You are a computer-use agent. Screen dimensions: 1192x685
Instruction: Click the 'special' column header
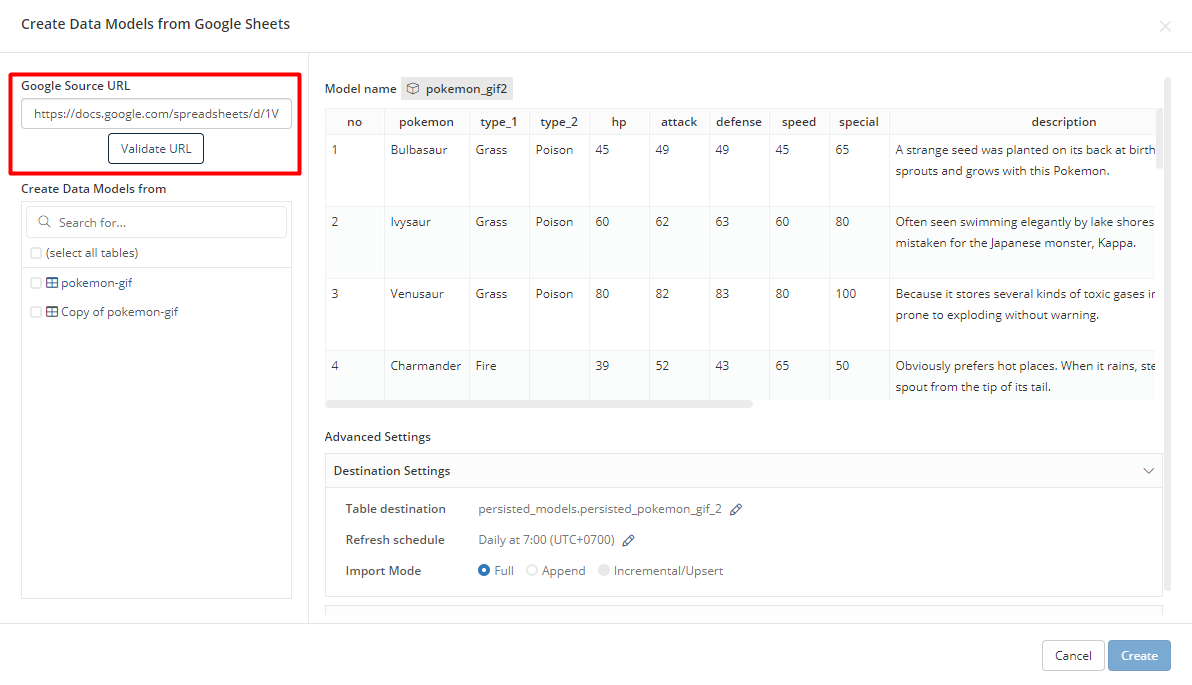[x=858, y=122]
